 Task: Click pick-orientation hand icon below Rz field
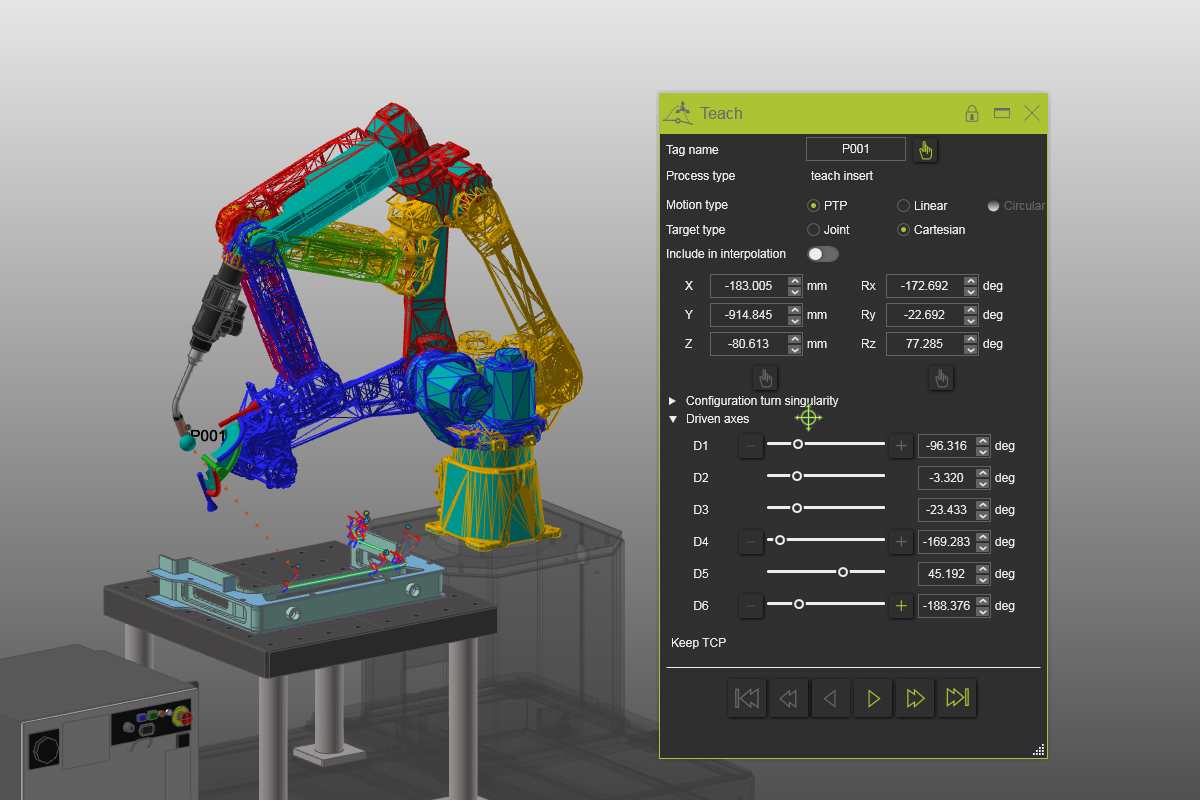[x=941, y=378]
